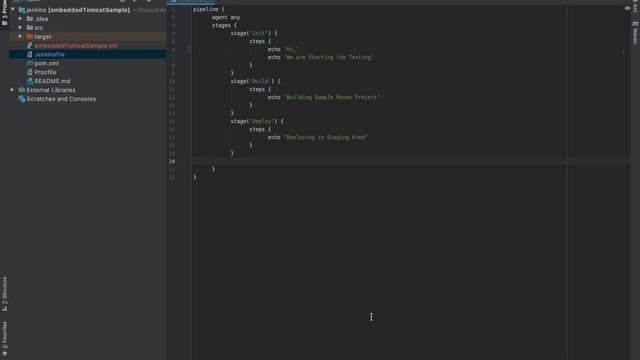Open the Structure tool window tab

[4, 294]
